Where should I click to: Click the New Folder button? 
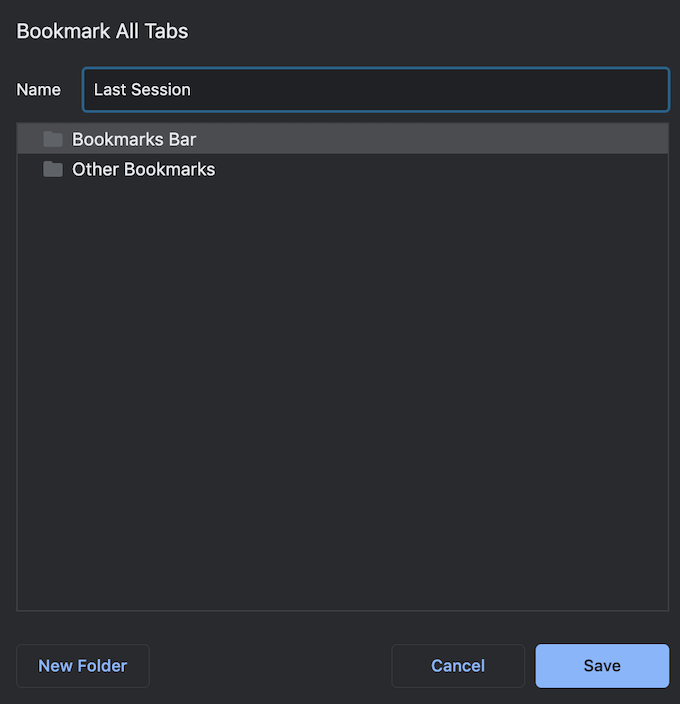click(x=83, y=666)
